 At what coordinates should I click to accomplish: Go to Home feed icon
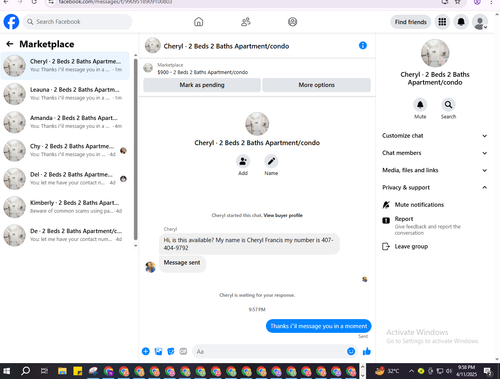(x=199, y=22)
